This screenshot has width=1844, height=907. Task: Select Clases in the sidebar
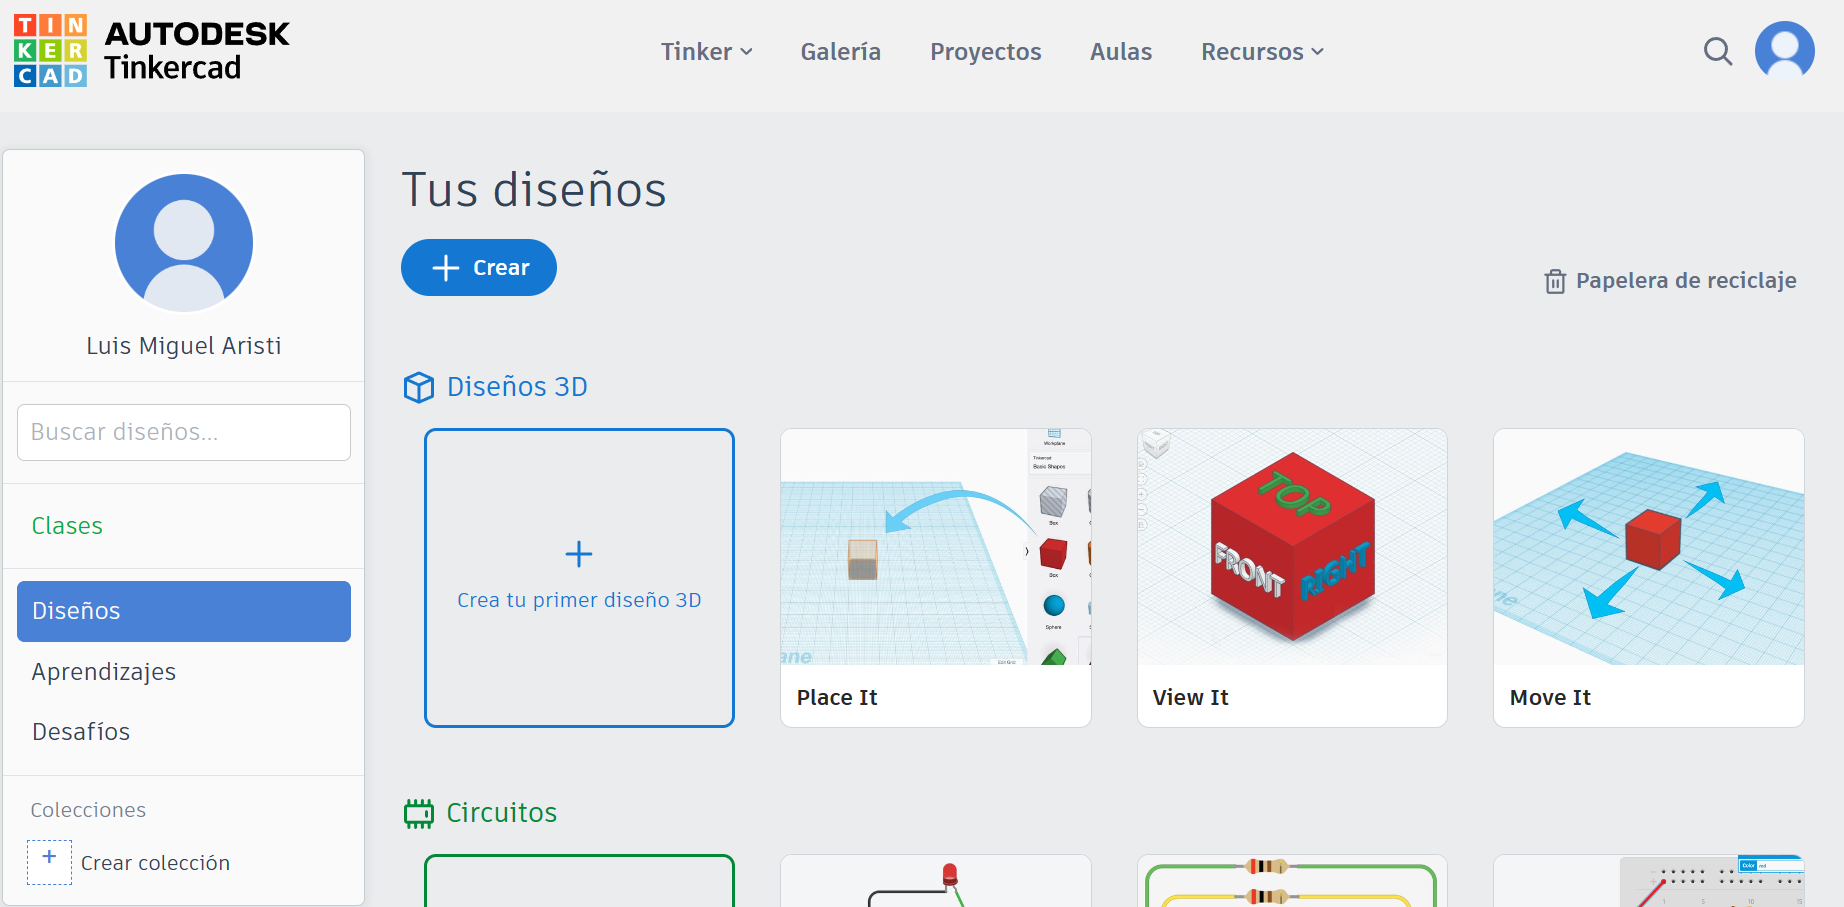67,526
